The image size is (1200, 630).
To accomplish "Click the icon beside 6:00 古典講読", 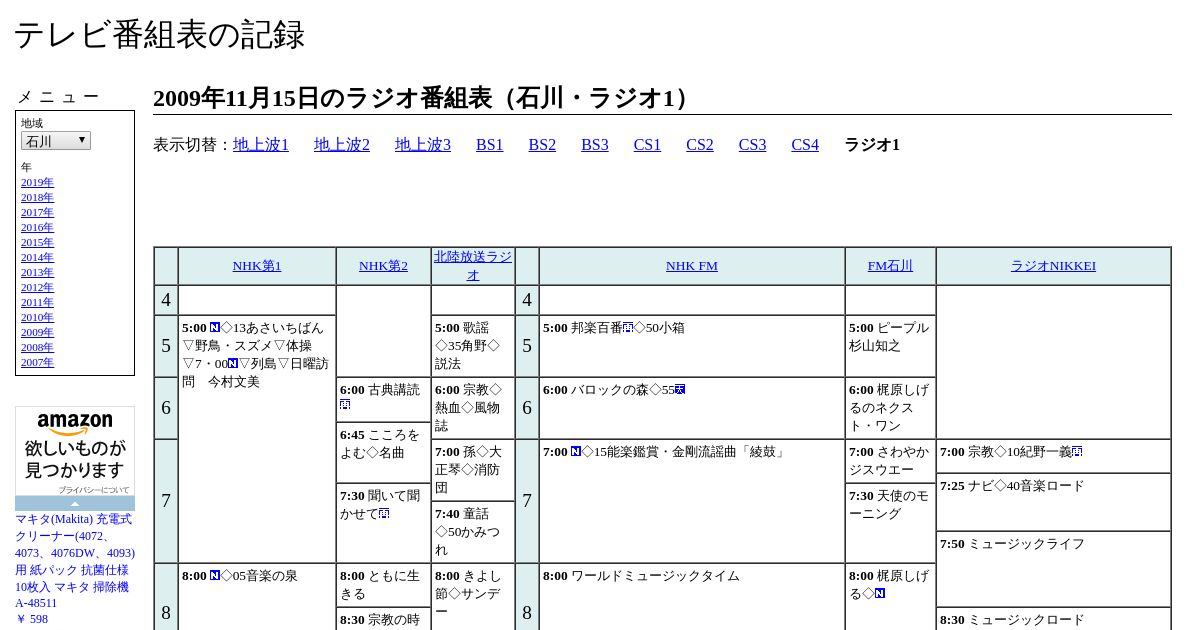I will 345,404.
